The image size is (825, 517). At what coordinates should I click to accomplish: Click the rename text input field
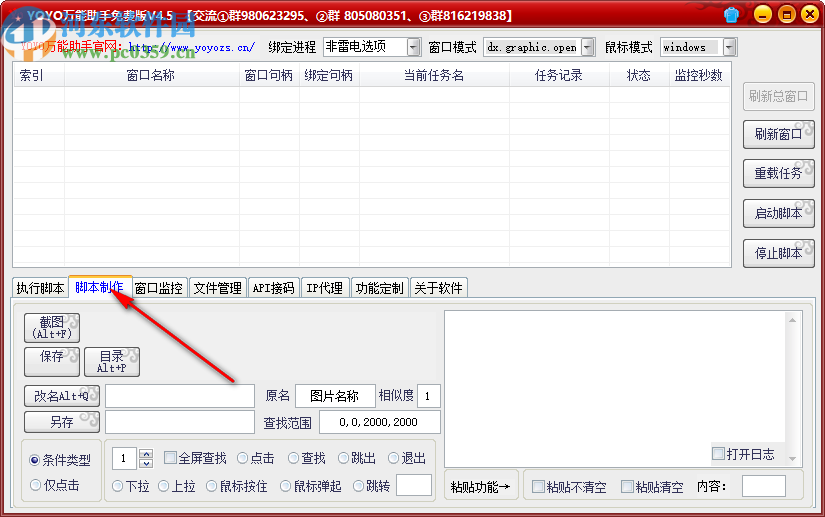pyautogui.click(x=180, y=396)
